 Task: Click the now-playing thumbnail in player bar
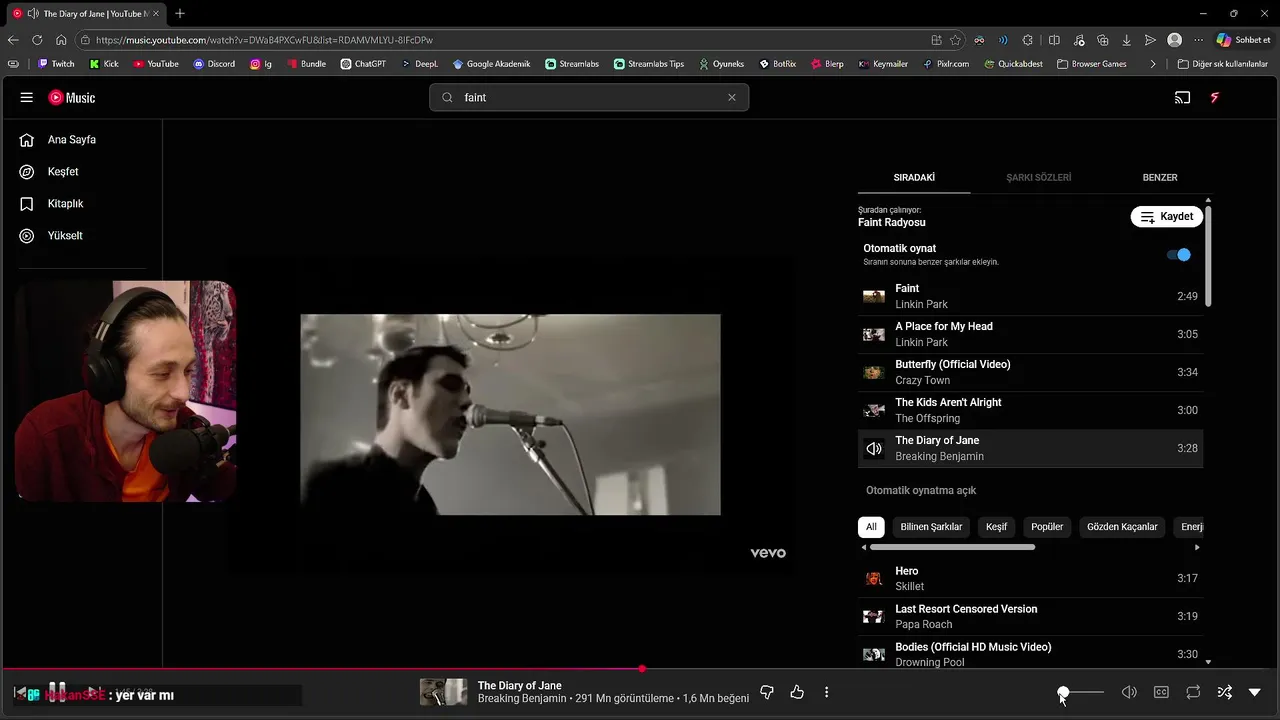click(443, 692)
